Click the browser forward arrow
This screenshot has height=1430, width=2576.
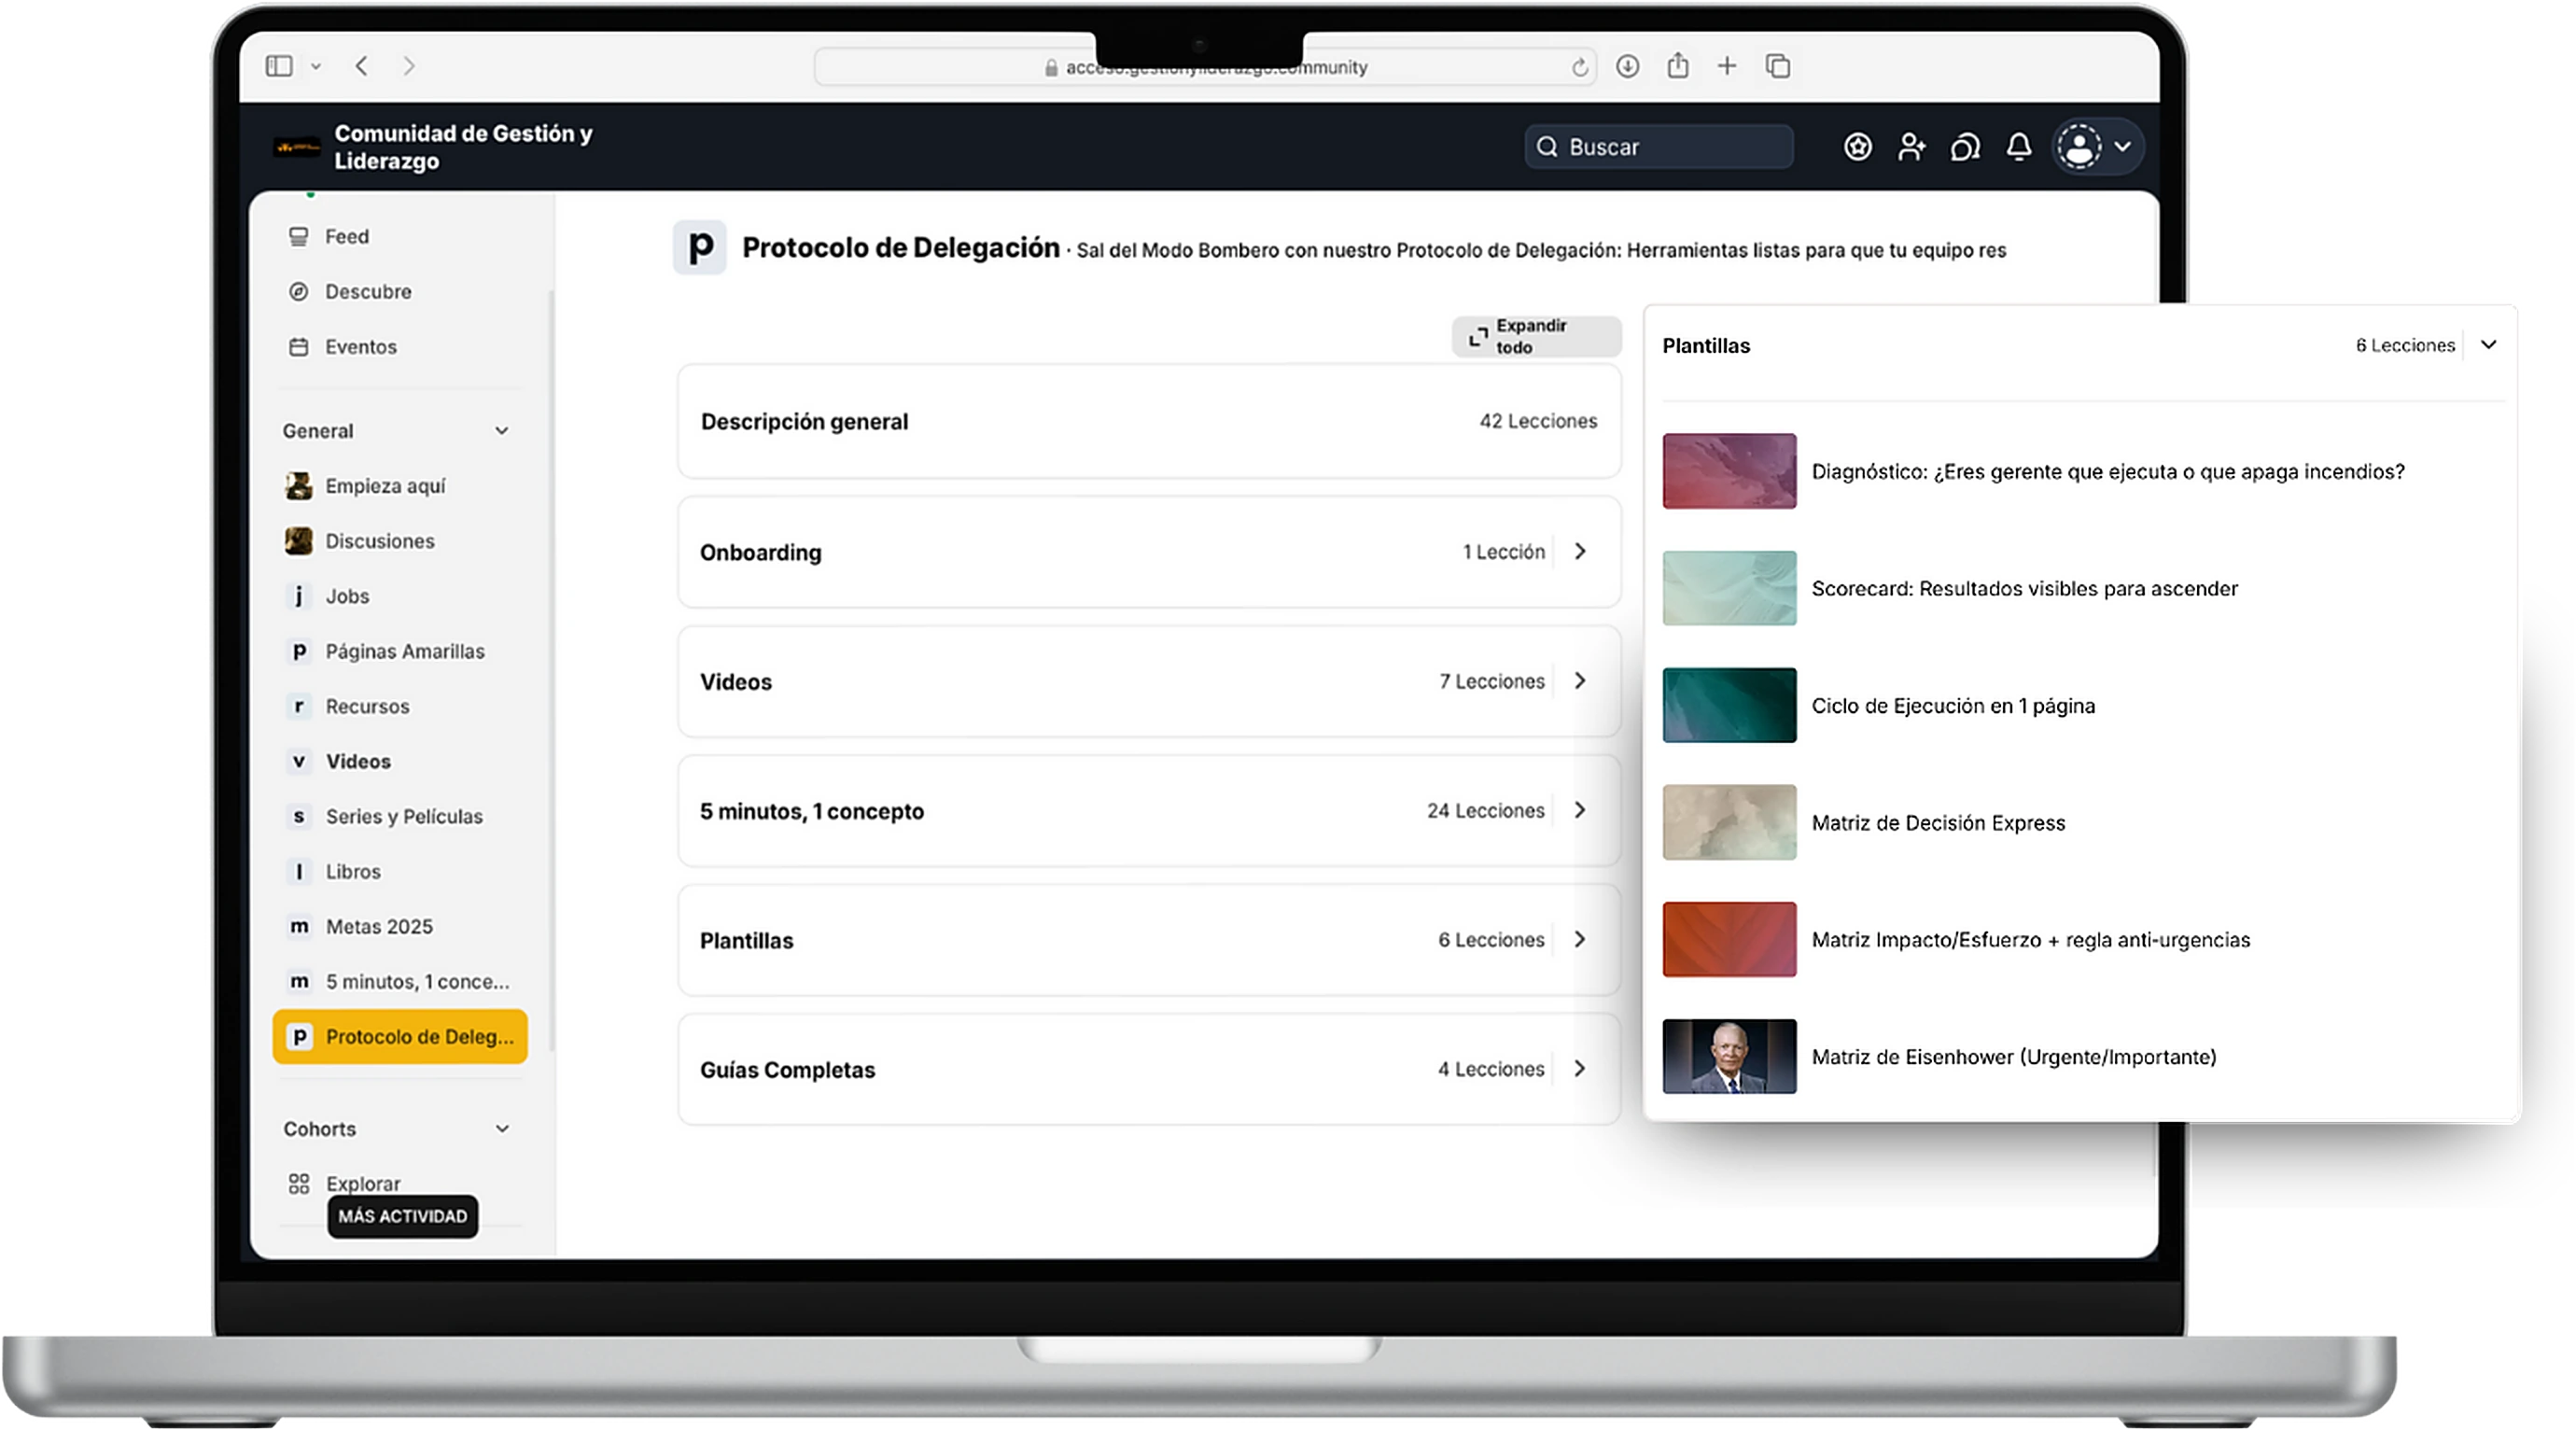click(409, 66)
